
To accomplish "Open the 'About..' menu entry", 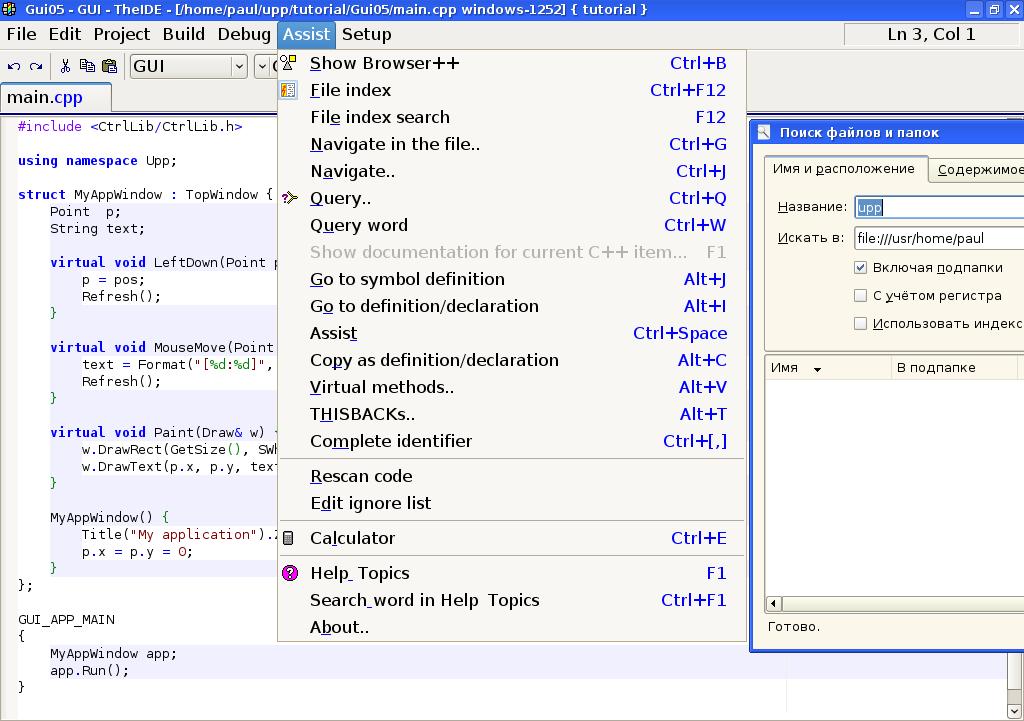I will pos(339,627).
